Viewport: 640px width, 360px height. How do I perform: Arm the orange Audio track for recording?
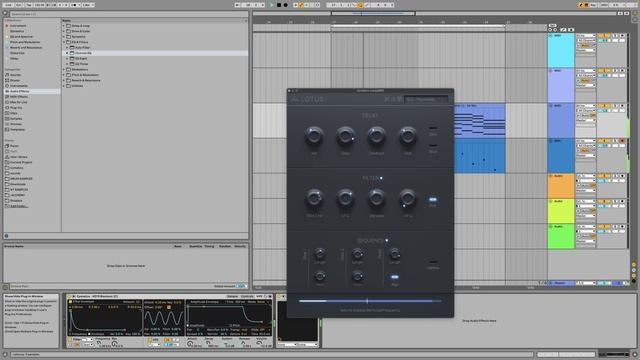(x=622, y=176)
